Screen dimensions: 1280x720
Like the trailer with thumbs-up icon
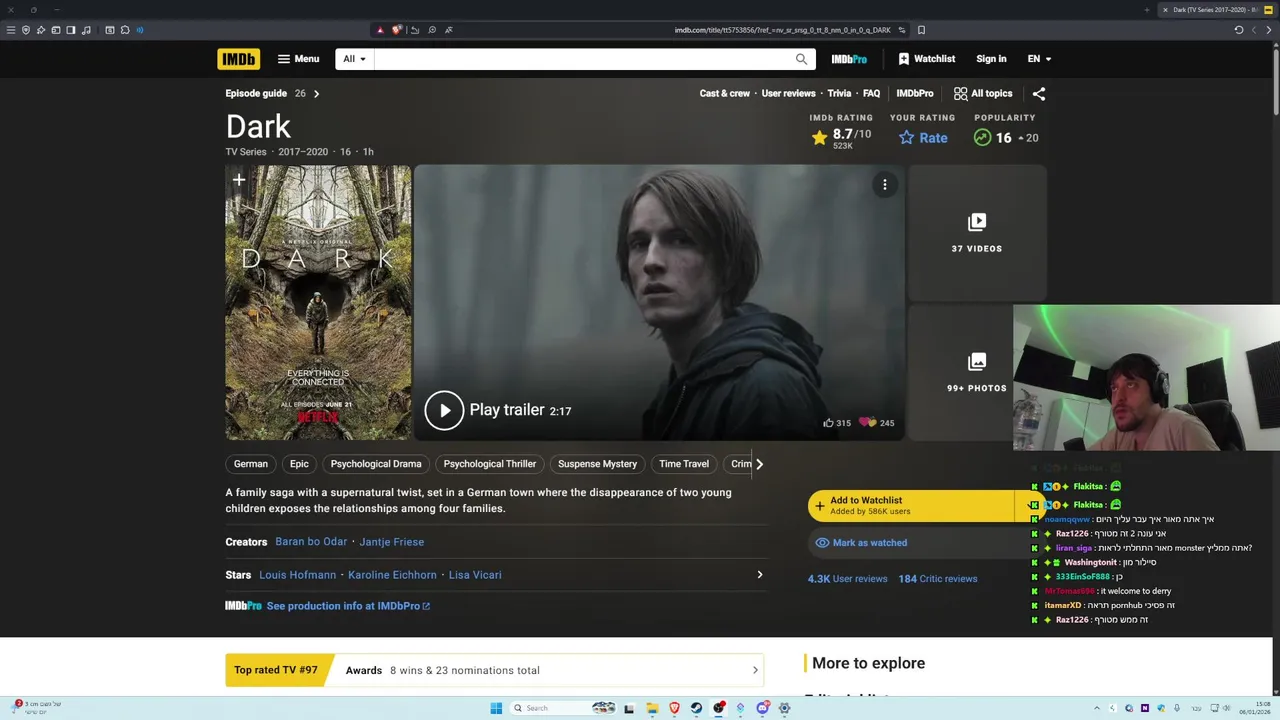828,423
